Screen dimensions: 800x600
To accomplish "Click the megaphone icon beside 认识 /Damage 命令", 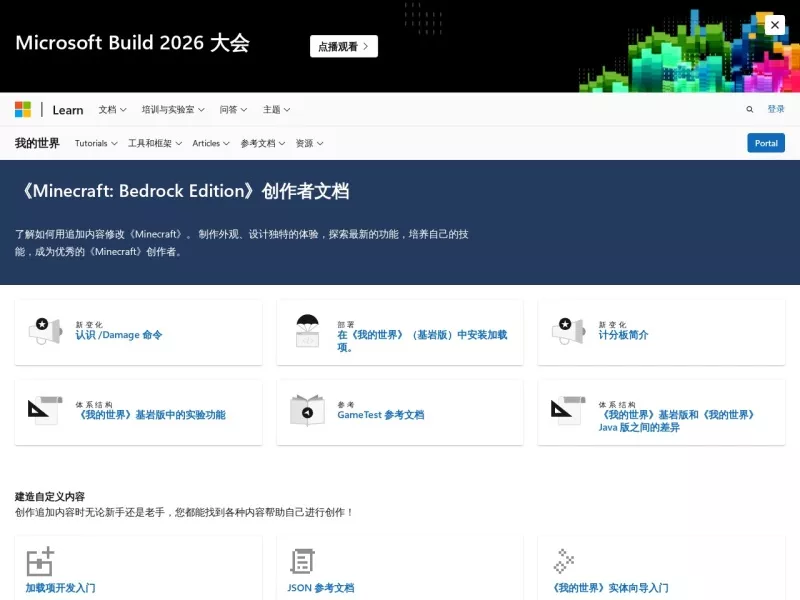I will point(45,331).
